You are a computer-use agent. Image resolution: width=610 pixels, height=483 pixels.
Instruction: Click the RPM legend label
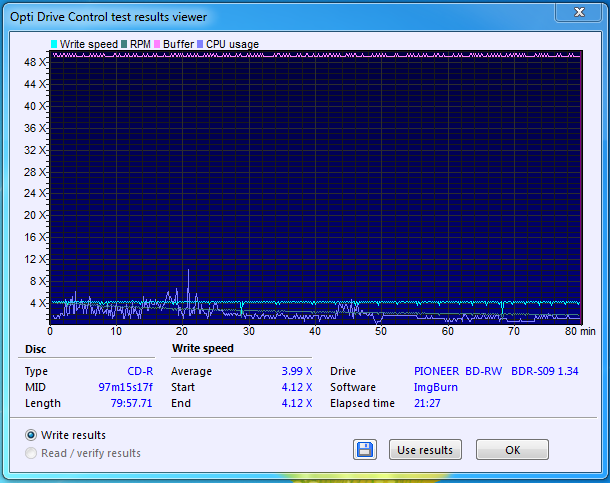coord(140,44)
